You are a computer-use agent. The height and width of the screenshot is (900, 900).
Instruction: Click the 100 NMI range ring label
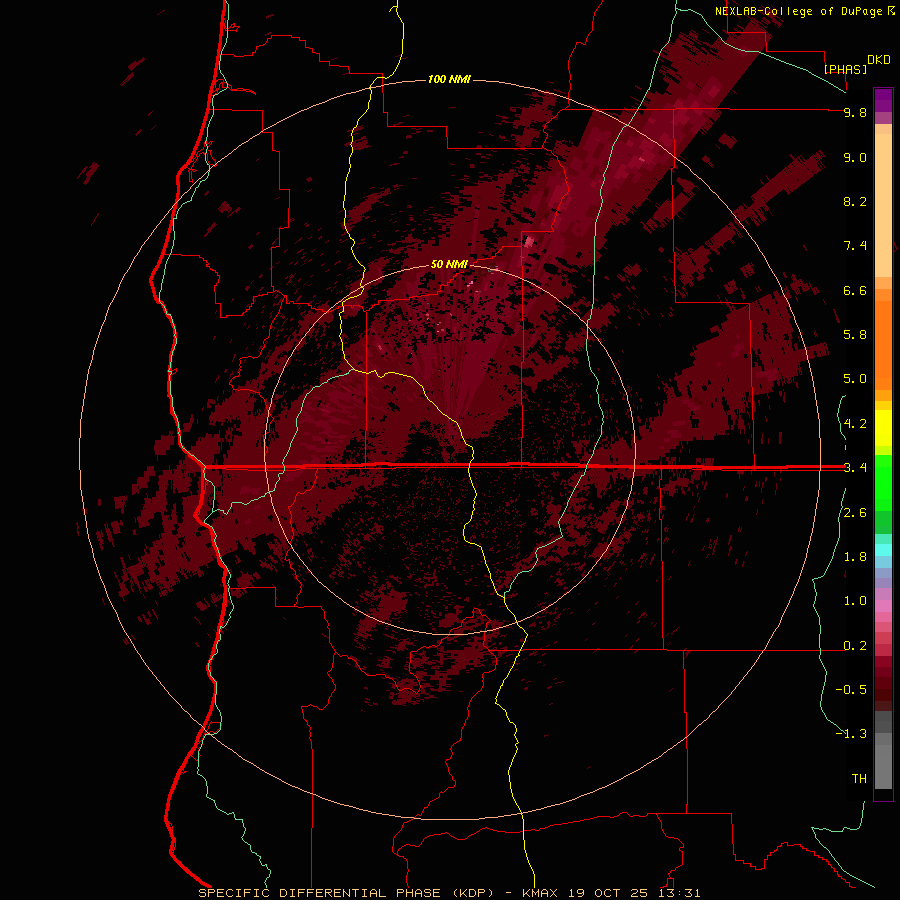[449, 79]
